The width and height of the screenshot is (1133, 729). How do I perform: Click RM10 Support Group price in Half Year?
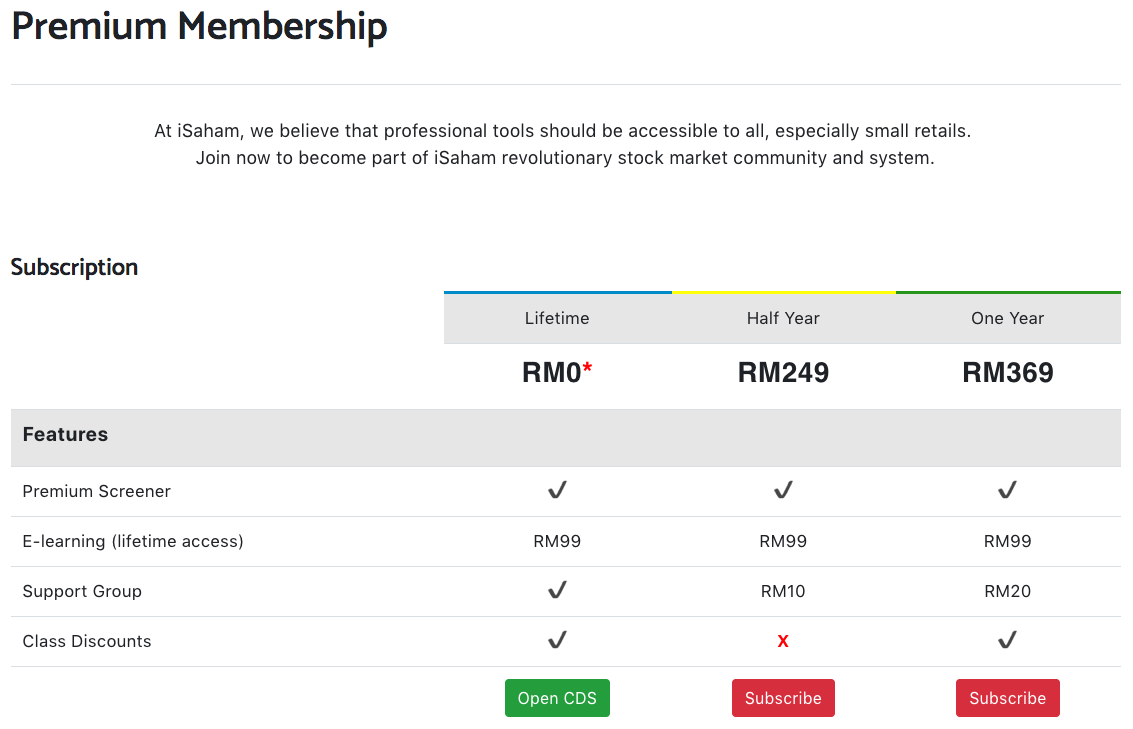point(783,591)
